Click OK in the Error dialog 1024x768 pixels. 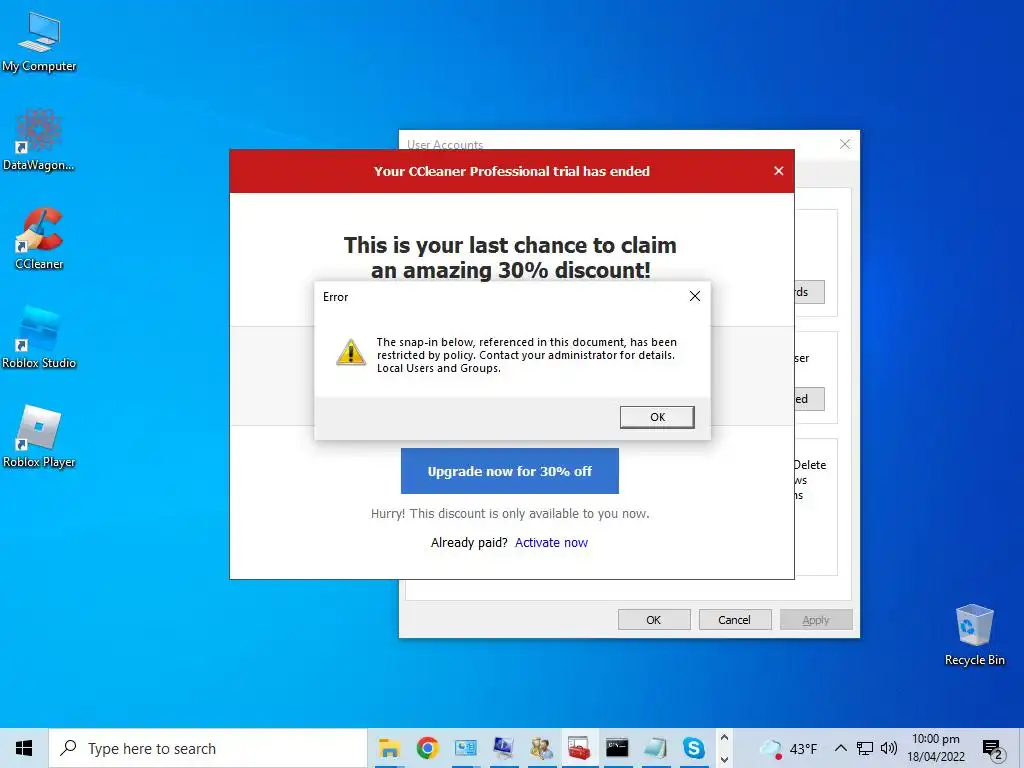[657, 417]
